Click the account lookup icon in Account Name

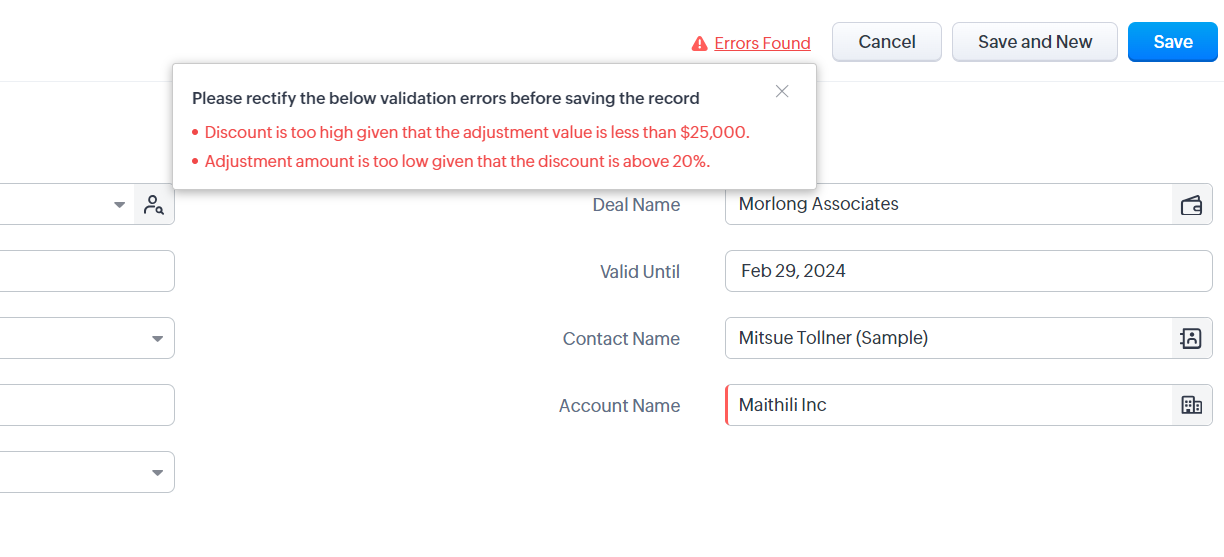[x=1191, y=406]
